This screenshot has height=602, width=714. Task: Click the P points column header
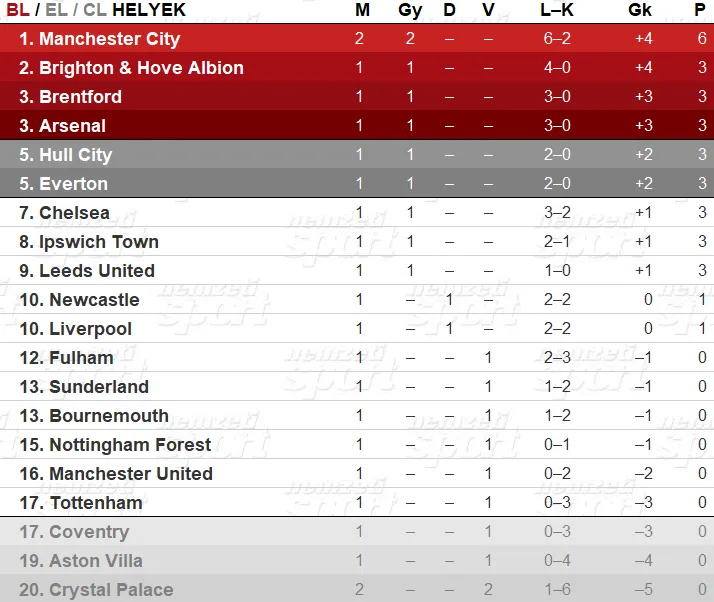click(x=700, y=10)
